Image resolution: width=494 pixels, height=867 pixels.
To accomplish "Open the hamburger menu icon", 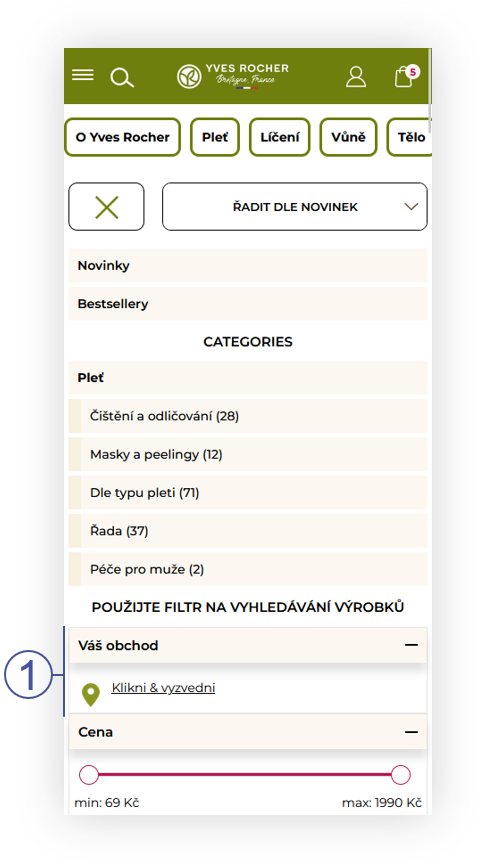I will point(82,75).
